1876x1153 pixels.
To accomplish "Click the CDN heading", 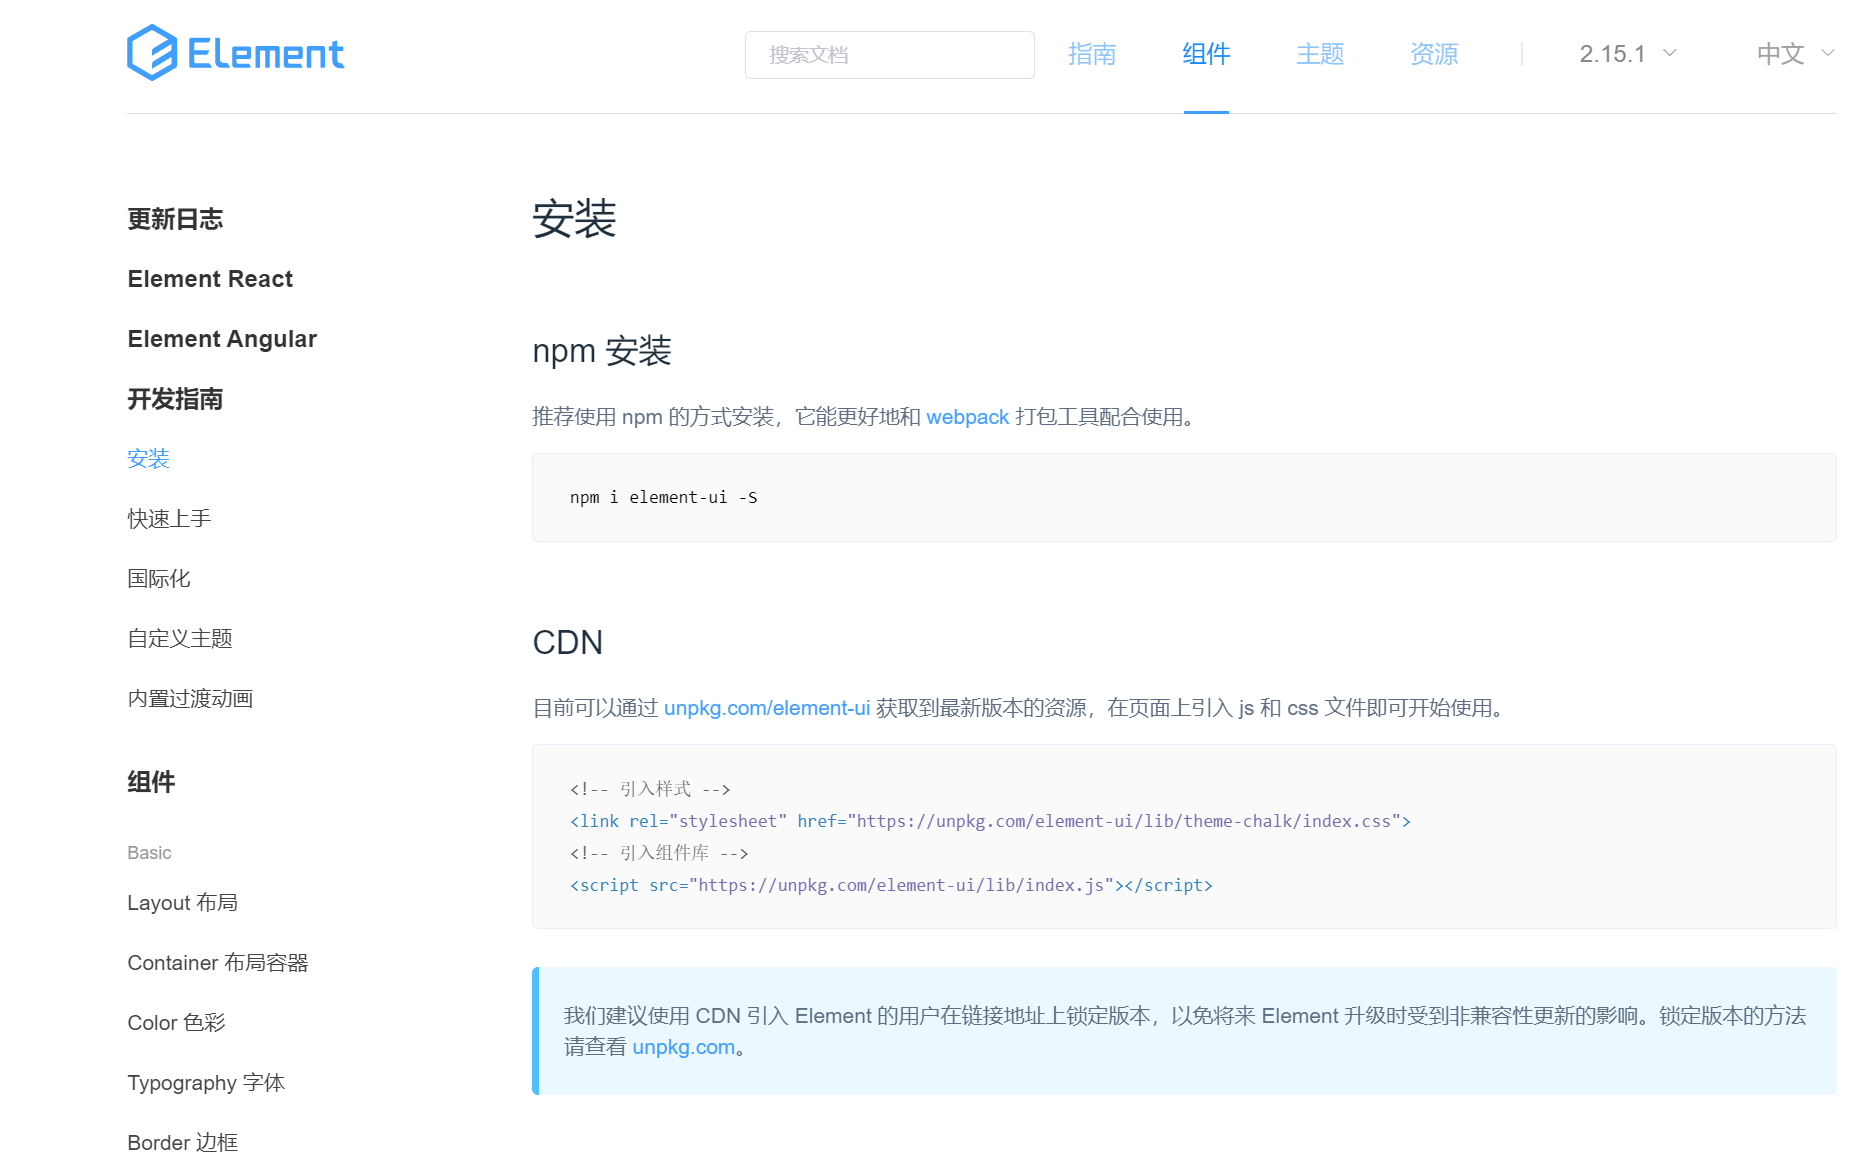I will 567,642.
